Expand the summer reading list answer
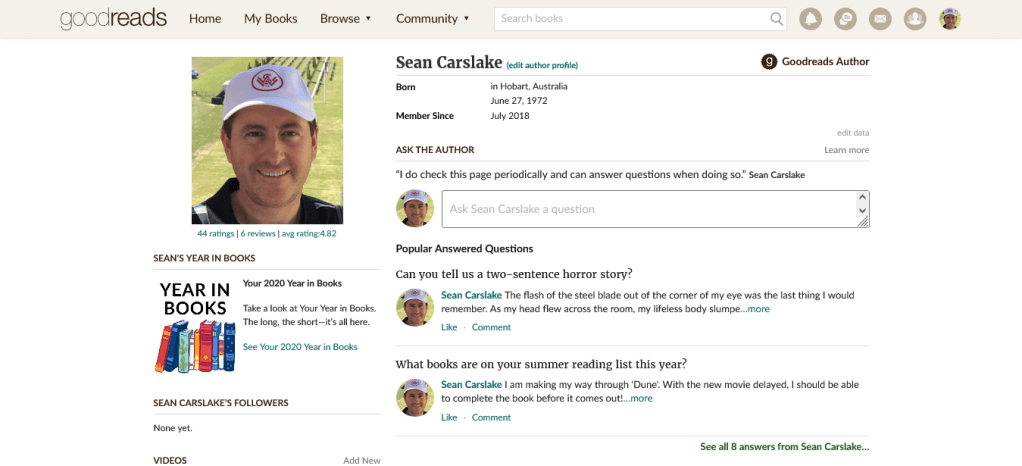Image resolution: width=1022 pixels, height=466 pixels. [x=640, y=398]
